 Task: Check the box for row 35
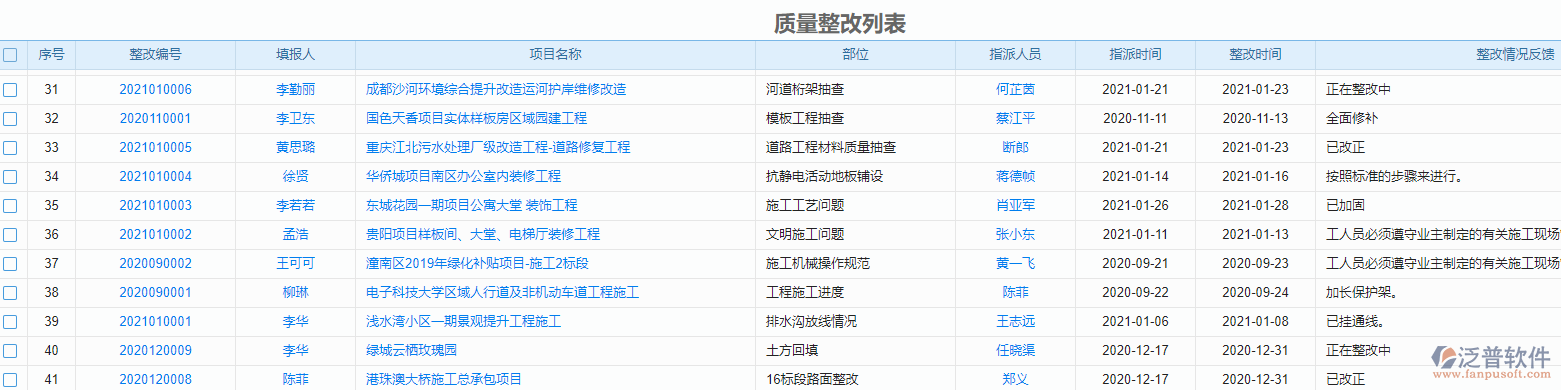tap(10, 206)
